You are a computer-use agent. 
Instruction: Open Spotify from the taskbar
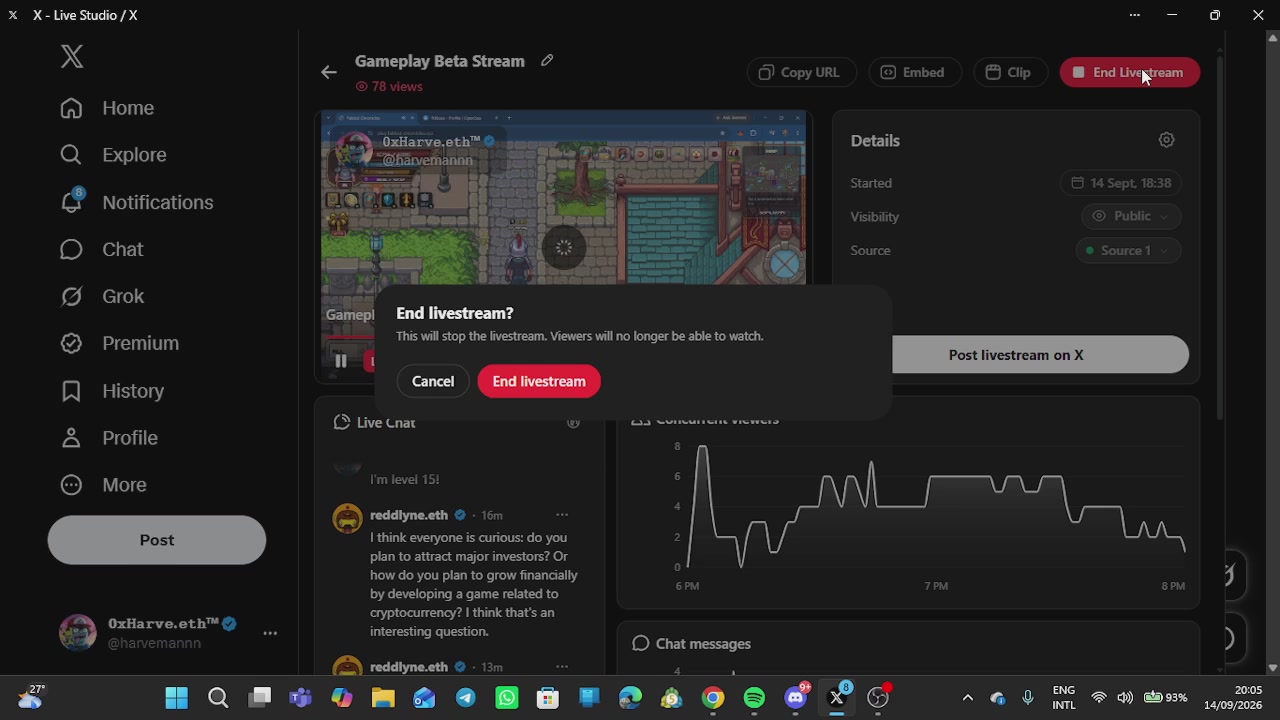754,698
